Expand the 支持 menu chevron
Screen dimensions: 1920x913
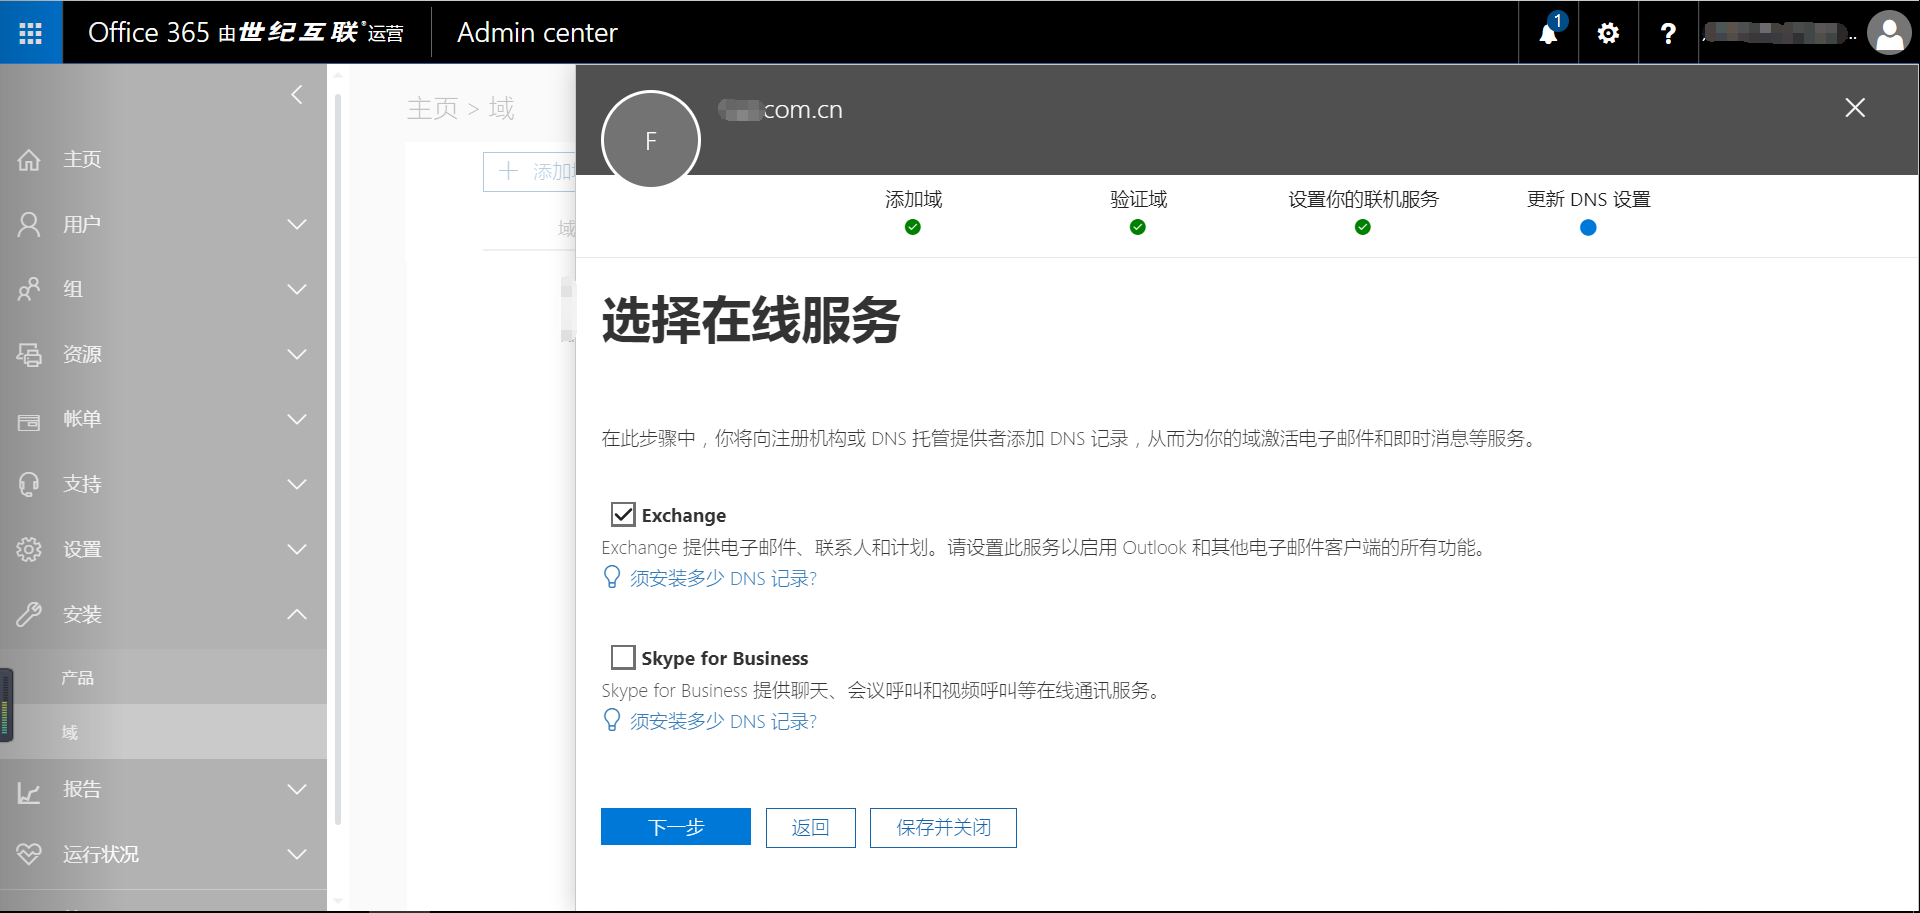297,485
